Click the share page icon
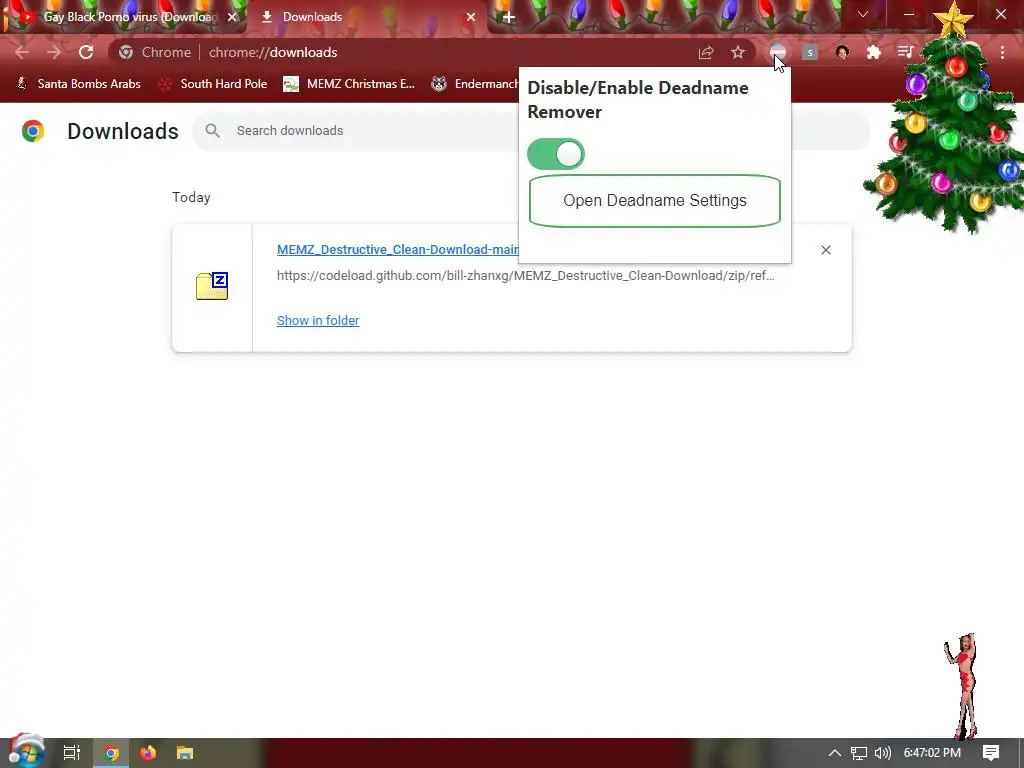1024x768 pixels. (x=705, y=52)
